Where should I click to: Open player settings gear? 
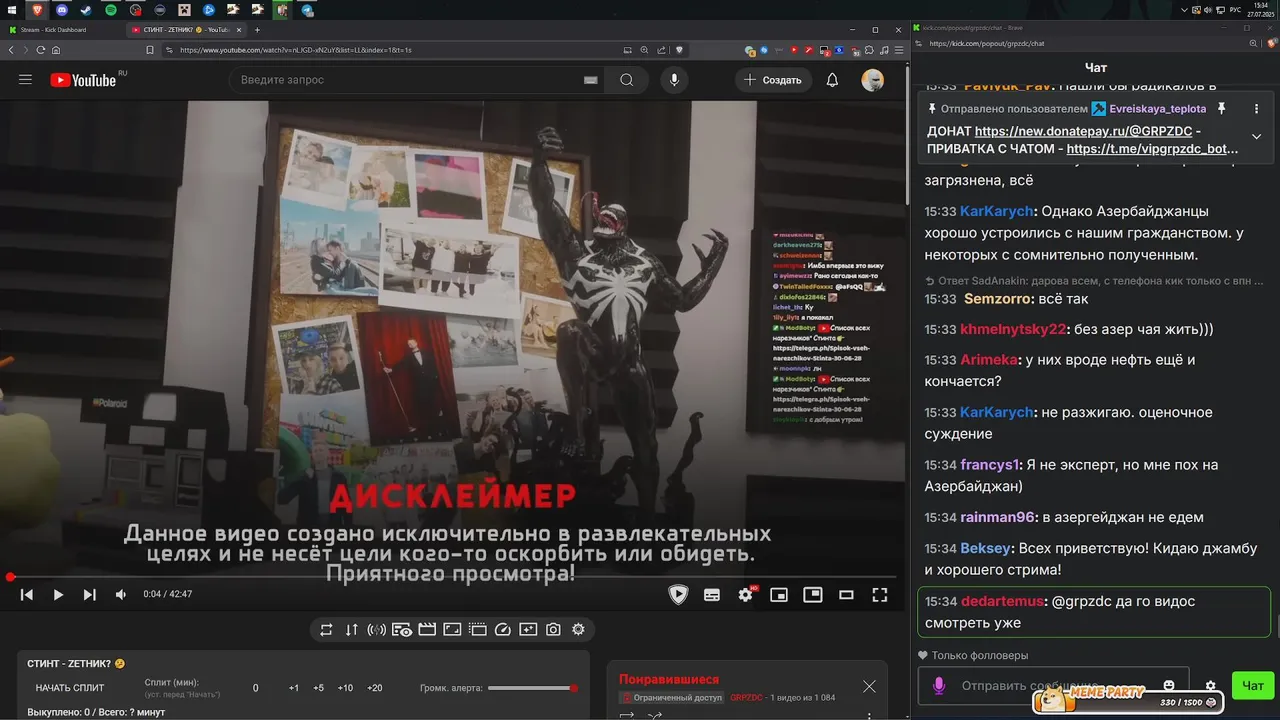tap(745, 594)
